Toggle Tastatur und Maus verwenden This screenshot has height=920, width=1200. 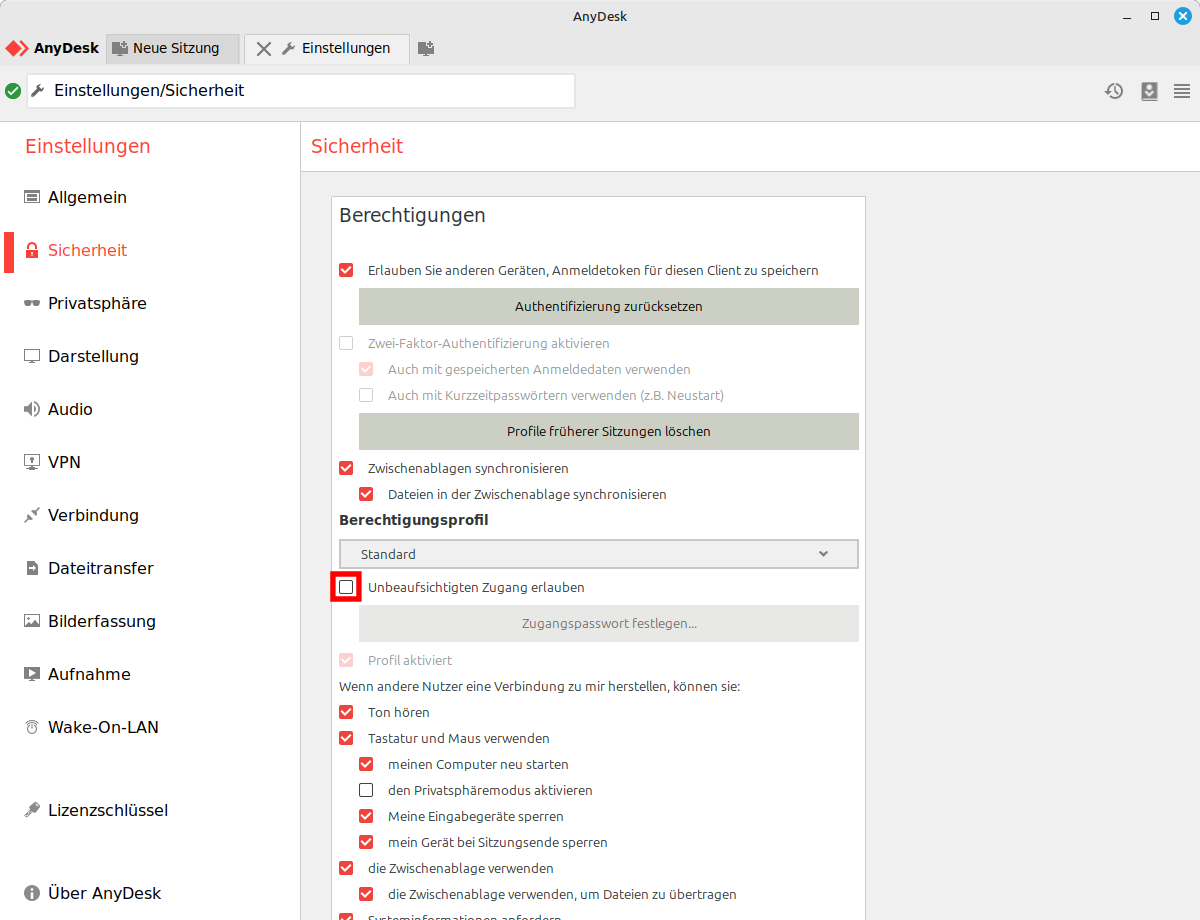coord(346,738)
